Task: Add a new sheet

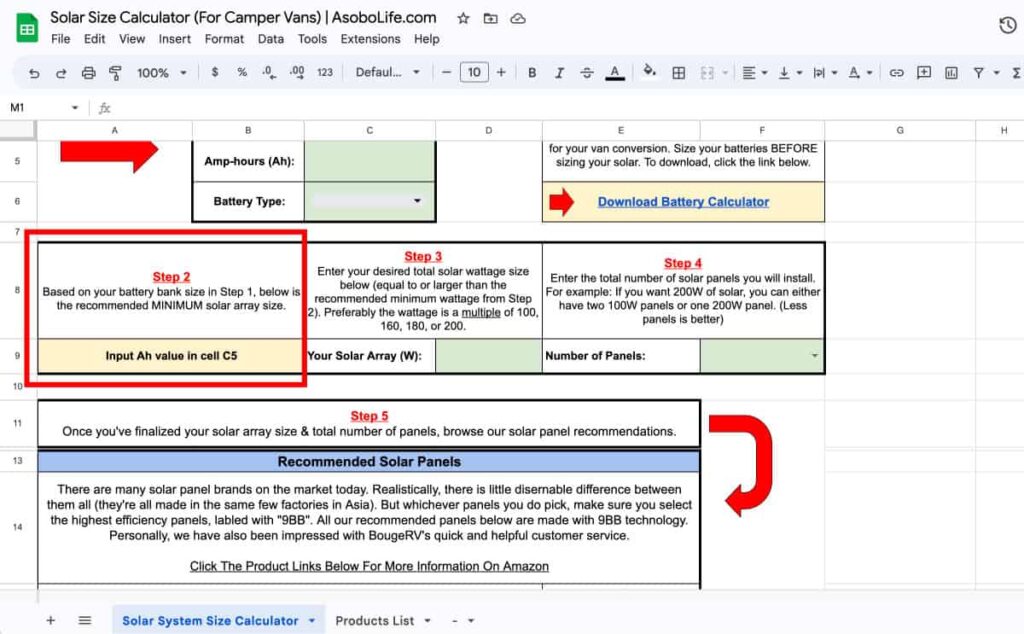Action: (x=50, y=620)
